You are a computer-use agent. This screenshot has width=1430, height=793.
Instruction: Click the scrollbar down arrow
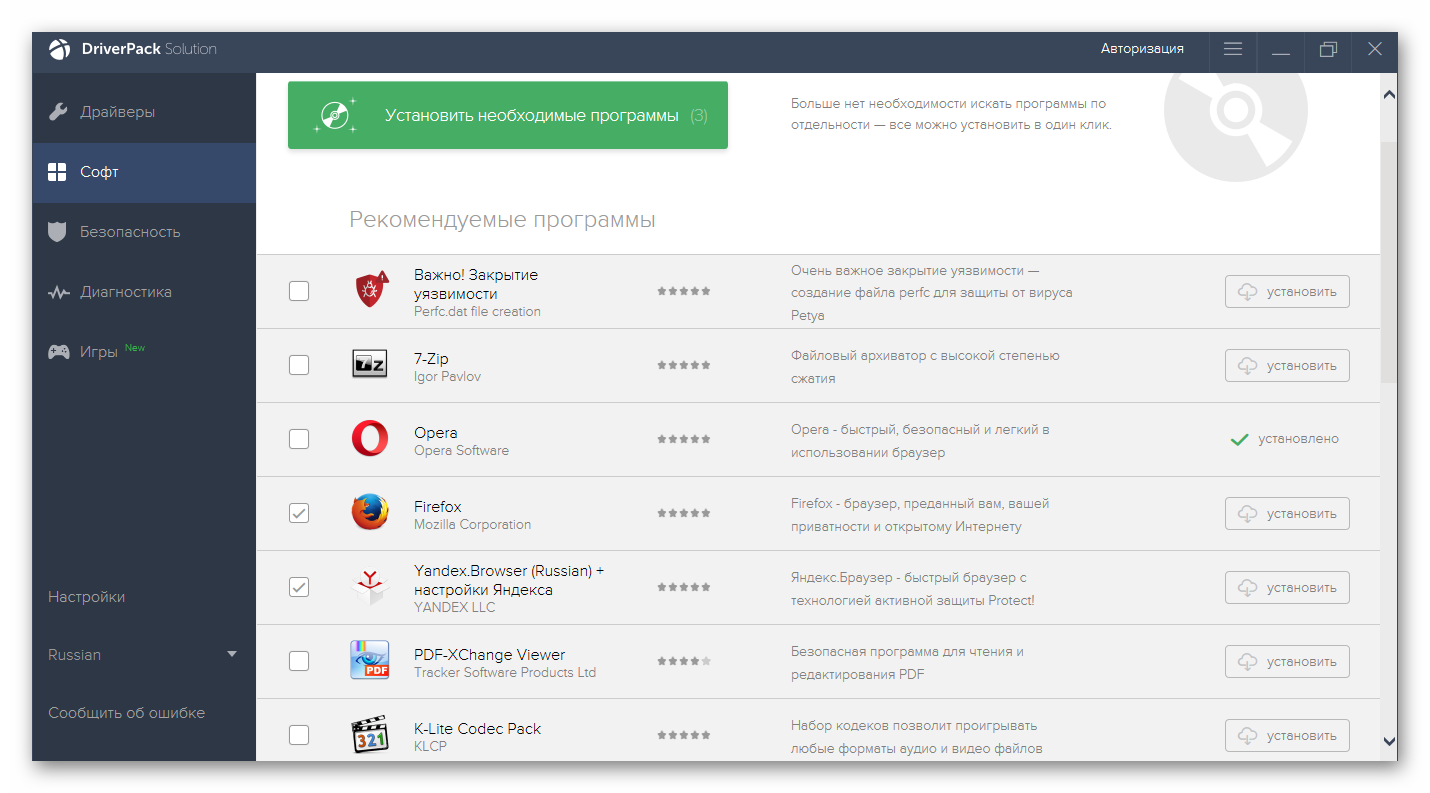click(1389, 741)
